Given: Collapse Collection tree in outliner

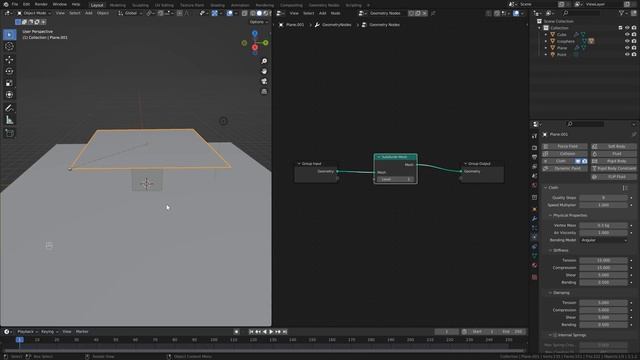Looking at the screenshot, I should click(539, 28).
